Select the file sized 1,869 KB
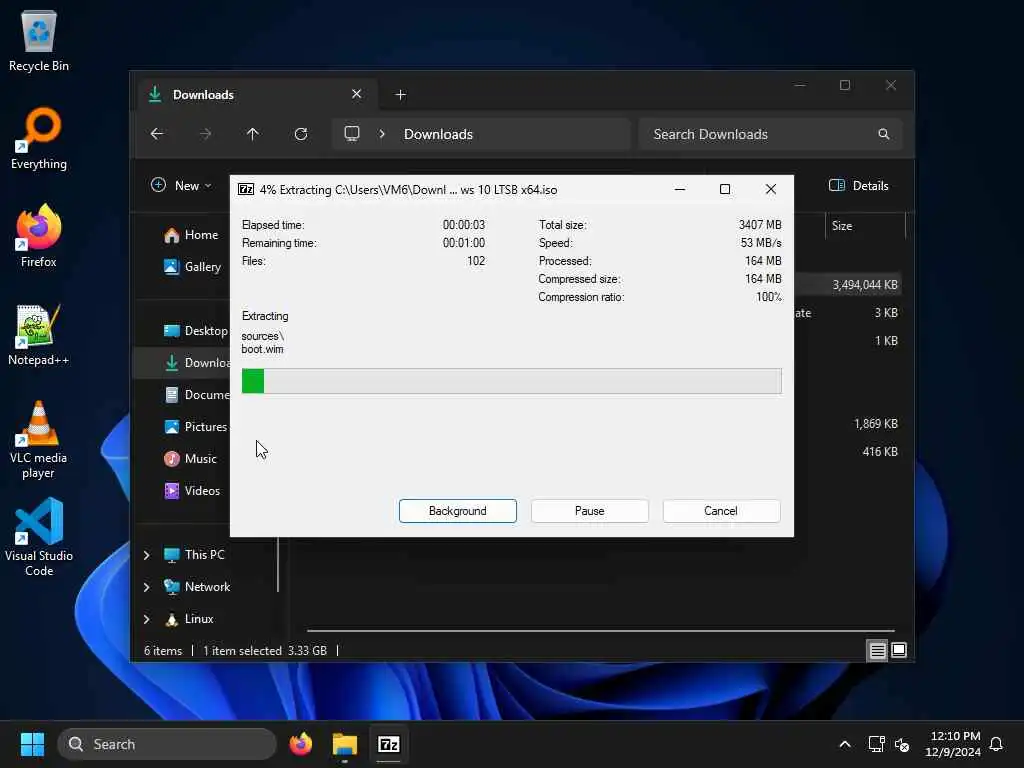This screenshot has height=768, width=1024. (876, 424)
